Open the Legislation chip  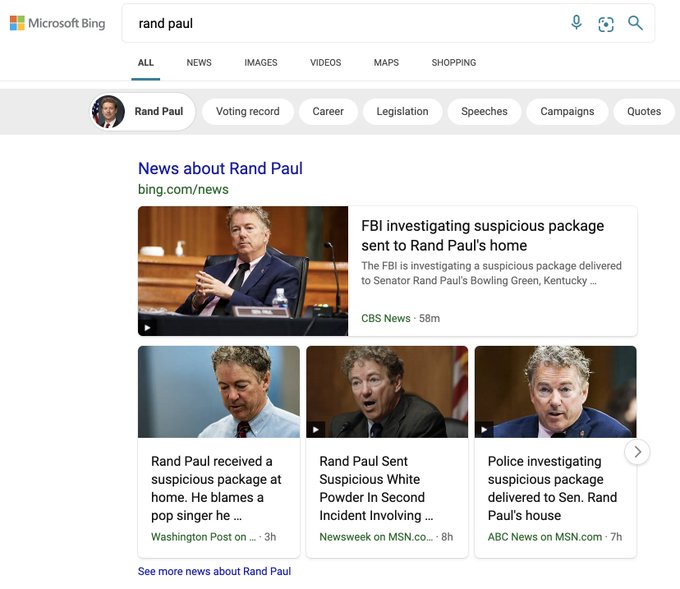pos(402,111)
